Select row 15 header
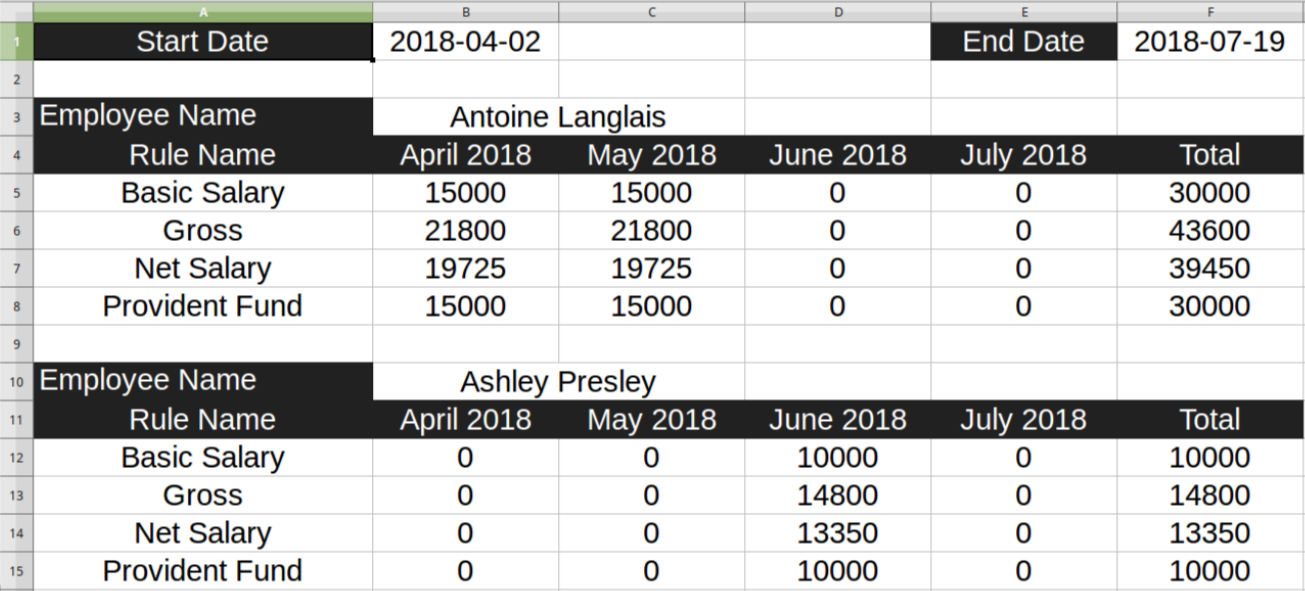 point(16,571)
